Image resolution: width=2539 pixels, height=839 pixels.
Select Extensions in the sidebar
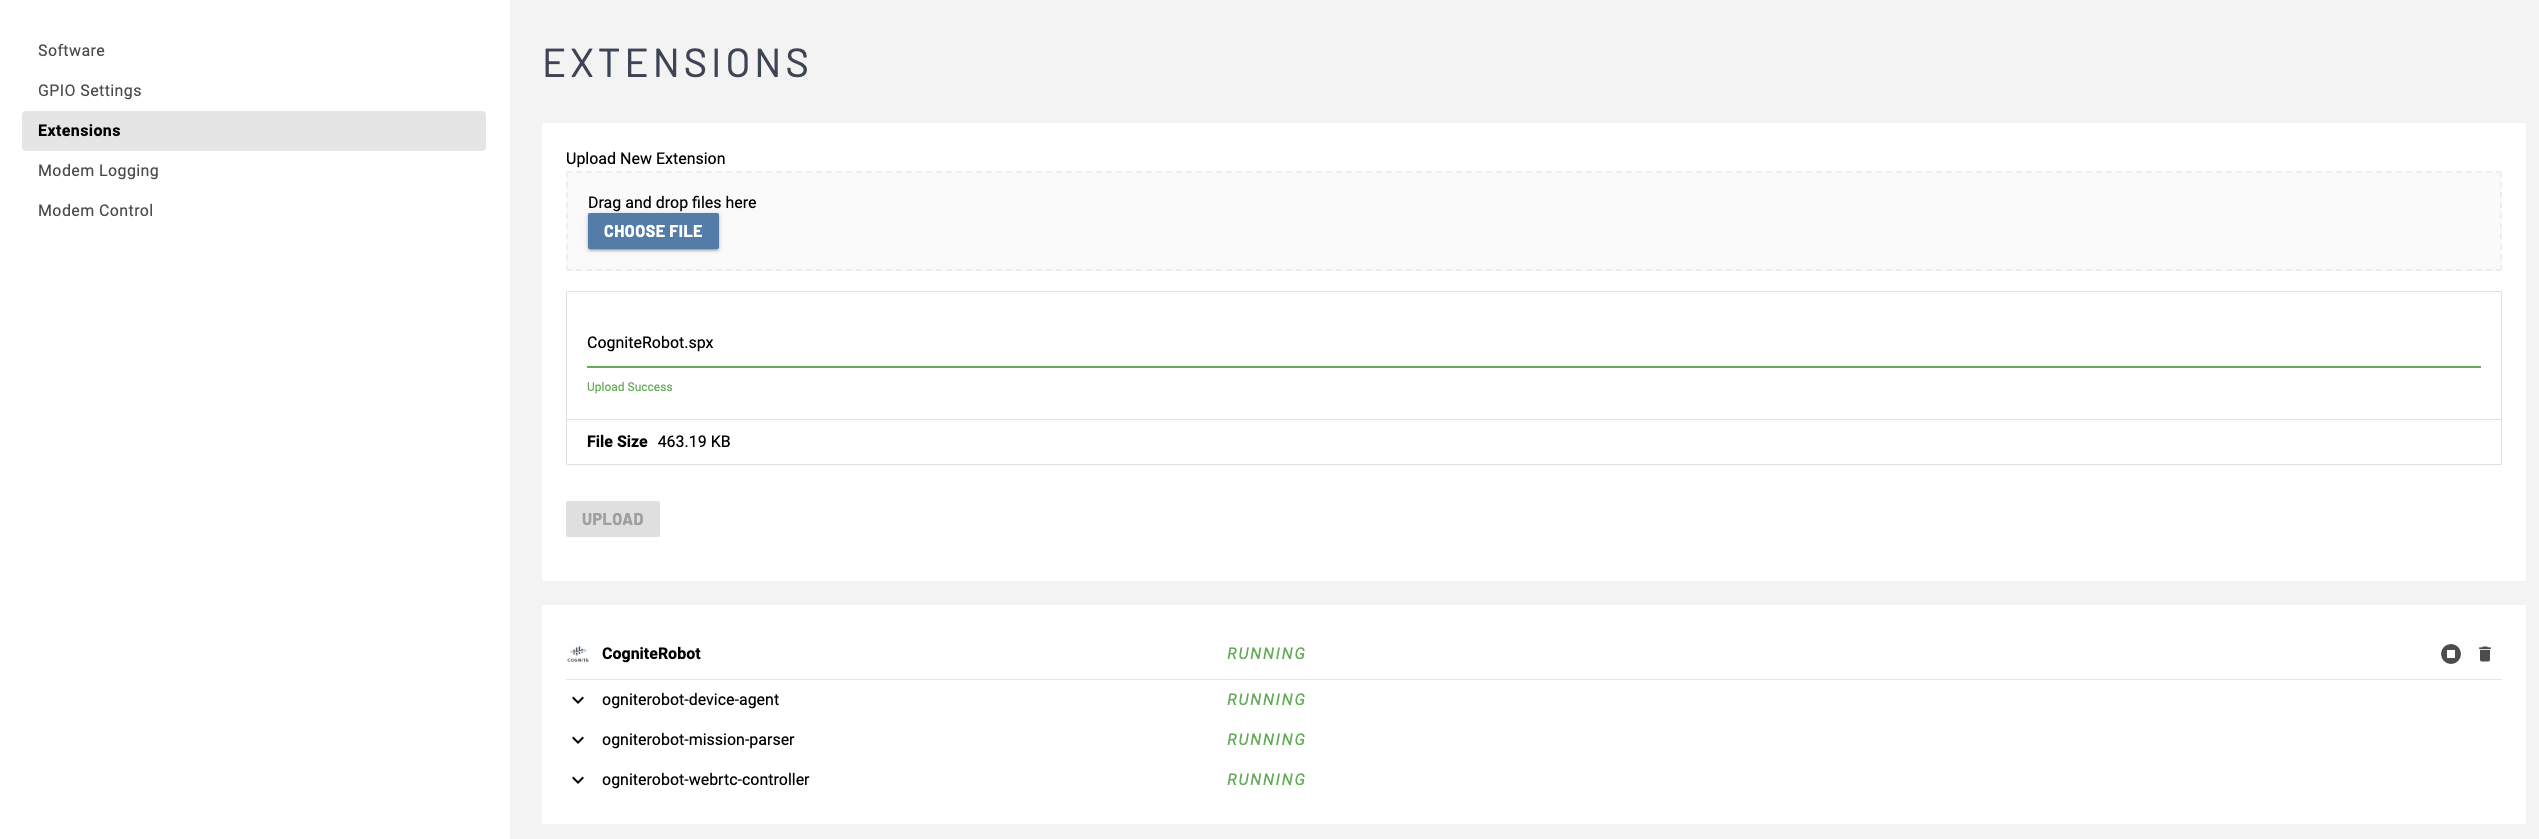tap(254, 130)
